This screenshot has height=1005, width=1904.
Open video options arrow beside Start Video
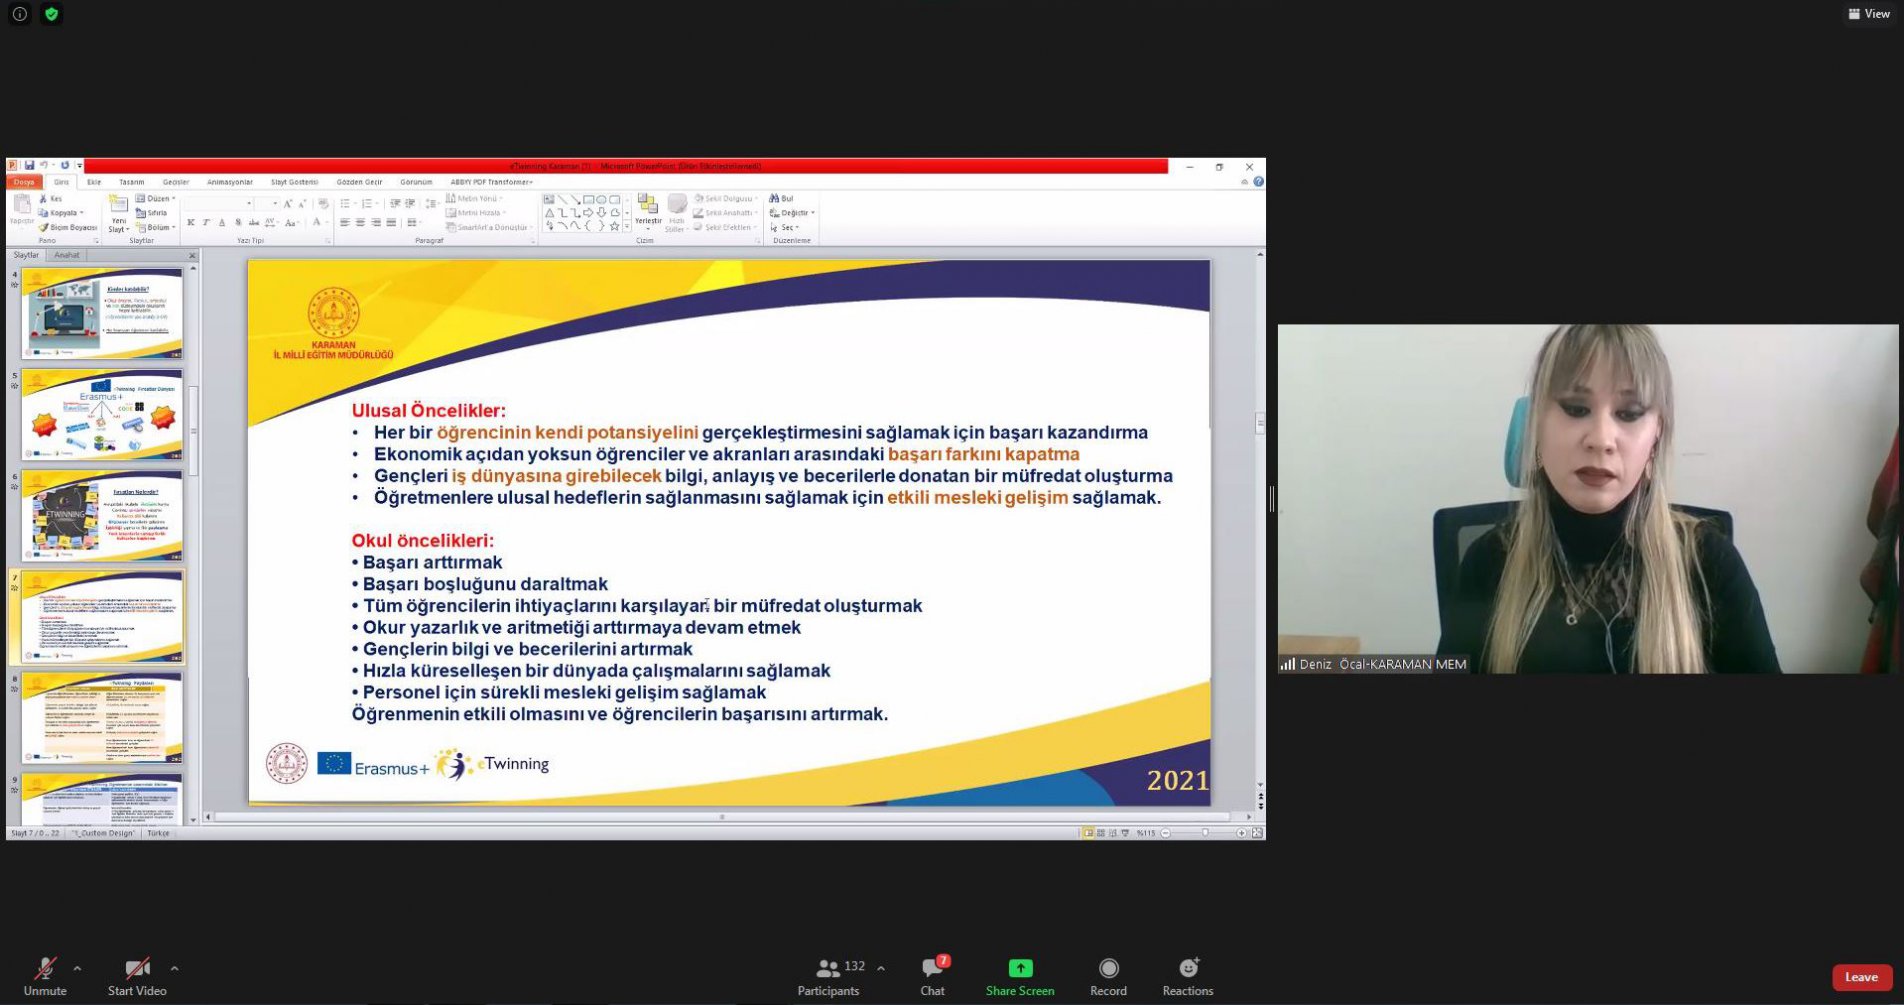pos(174,968)
